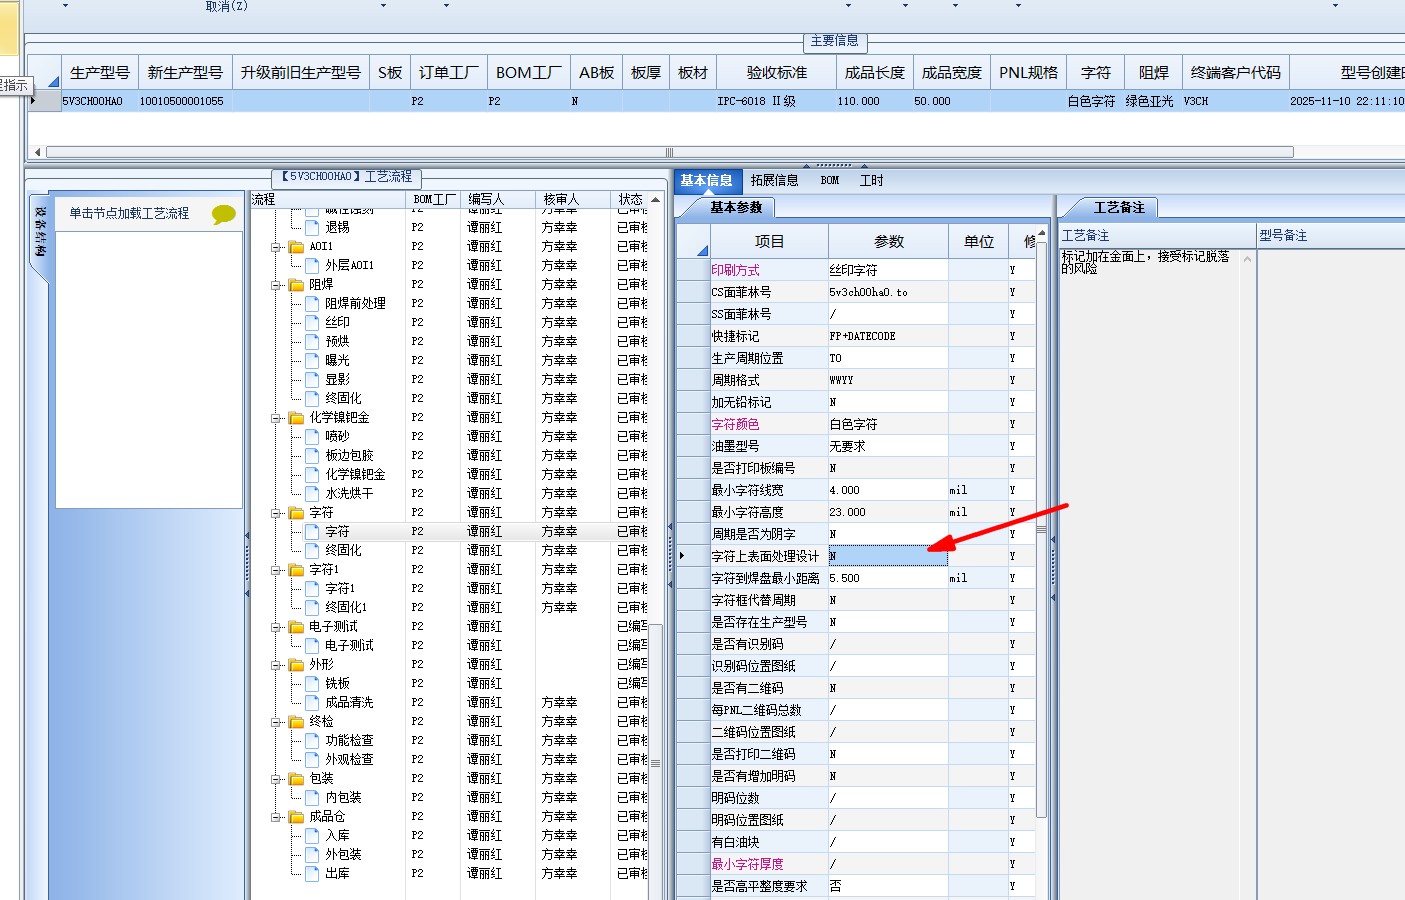Screen dimensions: 1405x900
Task: Sort by 生产型号 column header
Action: click(x=100, y=72)
